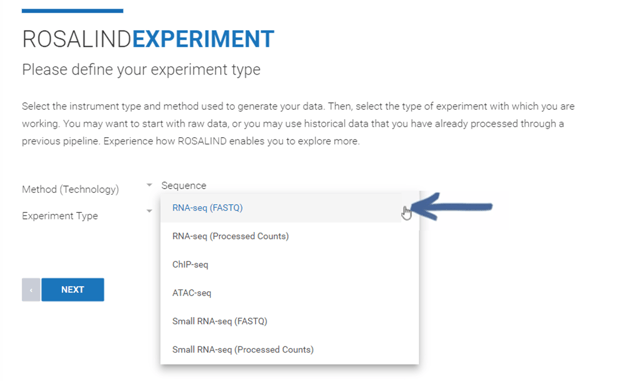
Task: Click the 'Please define your experiment type' subtitle
Action: [141, 70]
